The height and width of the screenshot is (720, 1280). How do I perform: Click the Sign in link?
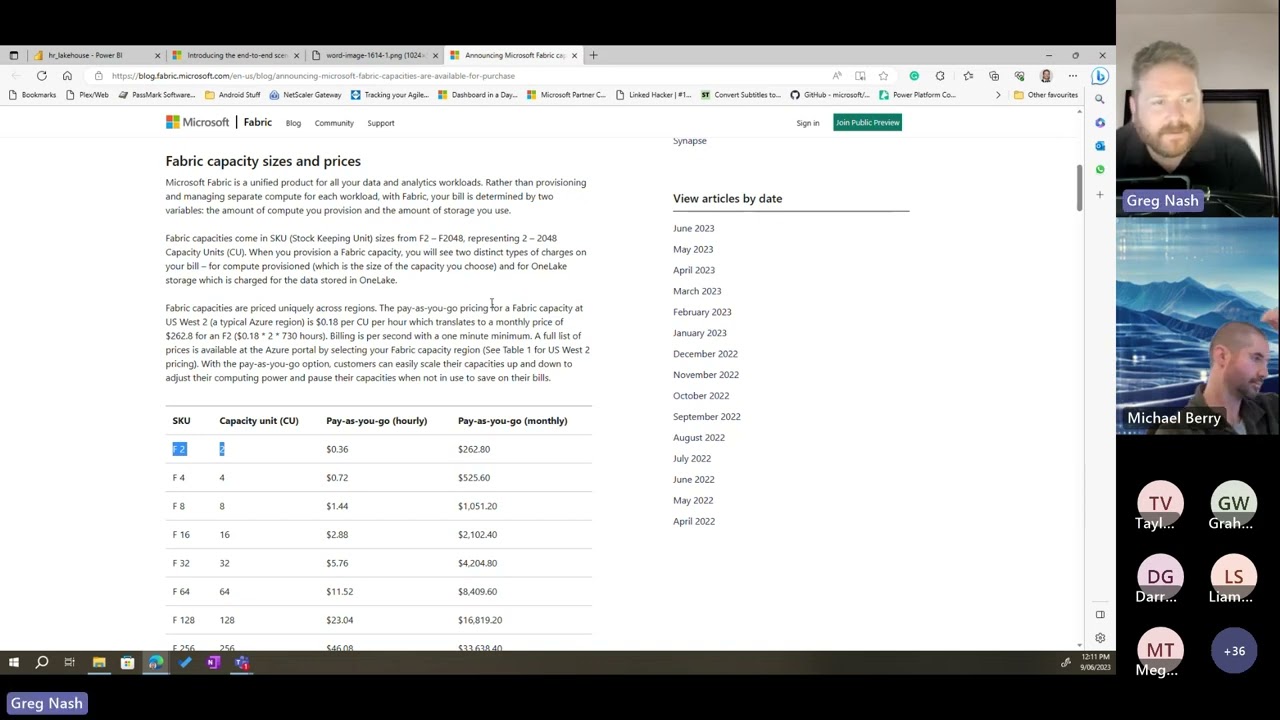808,123
